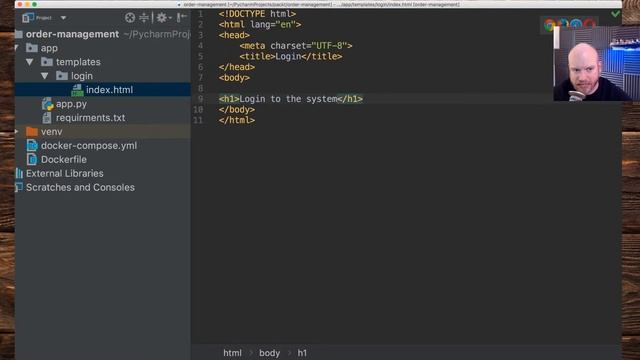Click the html breadcrumb
This screenshot has width=640, height=360.
[232, 353]
